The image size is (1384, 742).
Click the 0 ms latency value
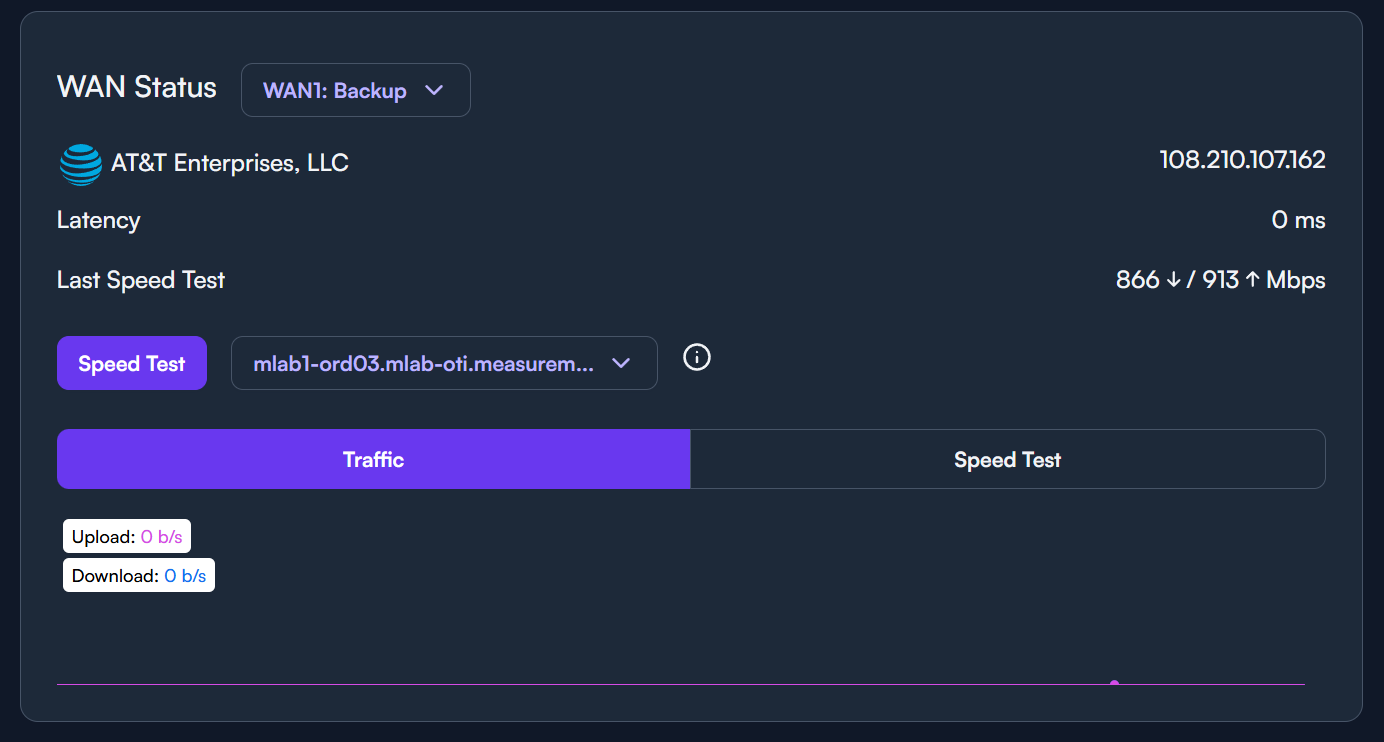point(1298,220)
